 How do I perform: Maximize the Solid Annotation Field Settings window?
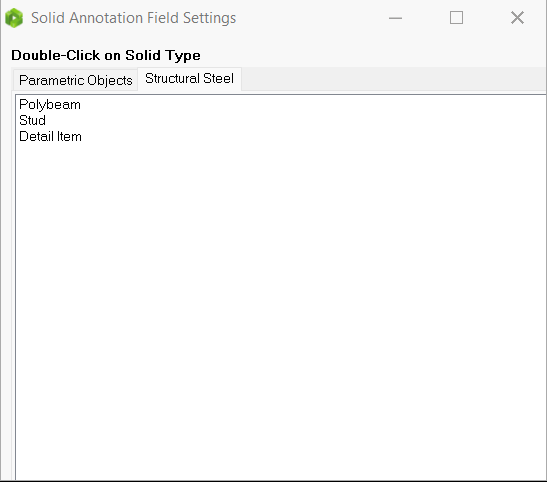coord(456,17)
